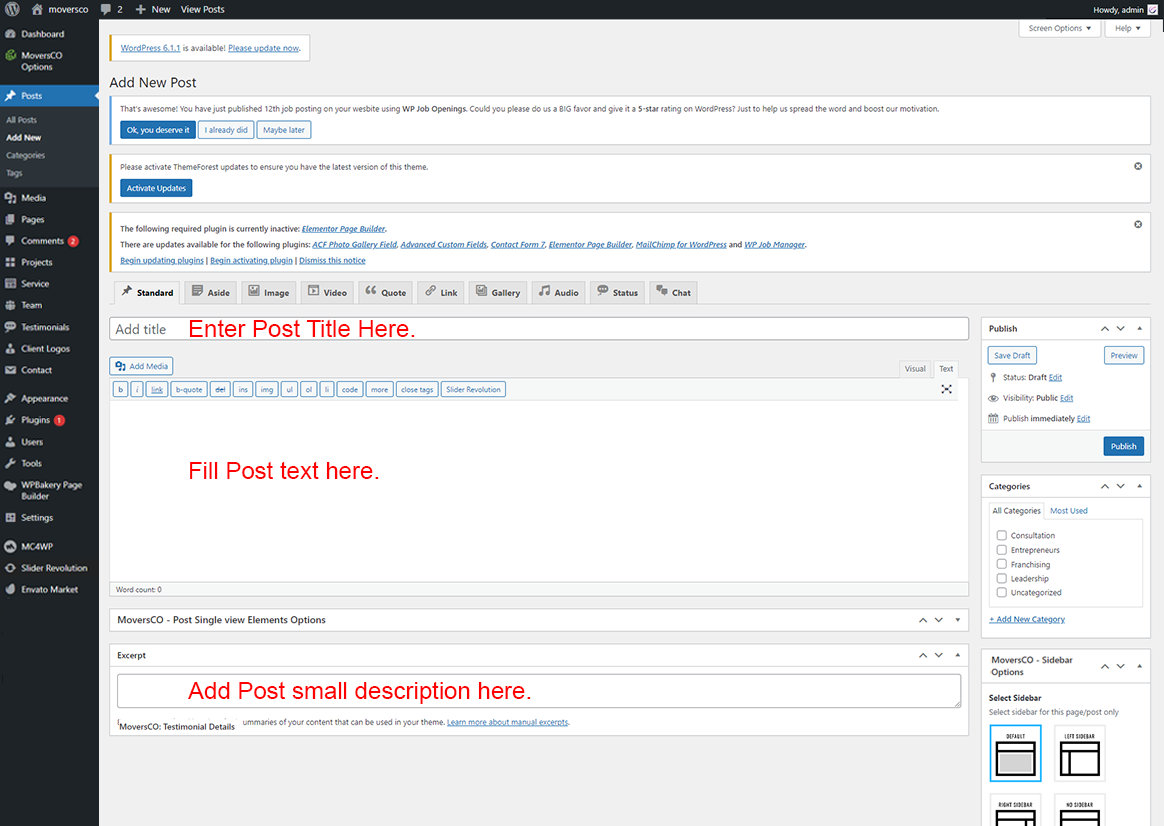This screenshot has height=826, width=1164.
Task: Switch to the Visual editor tab
Action: (915, 369)
